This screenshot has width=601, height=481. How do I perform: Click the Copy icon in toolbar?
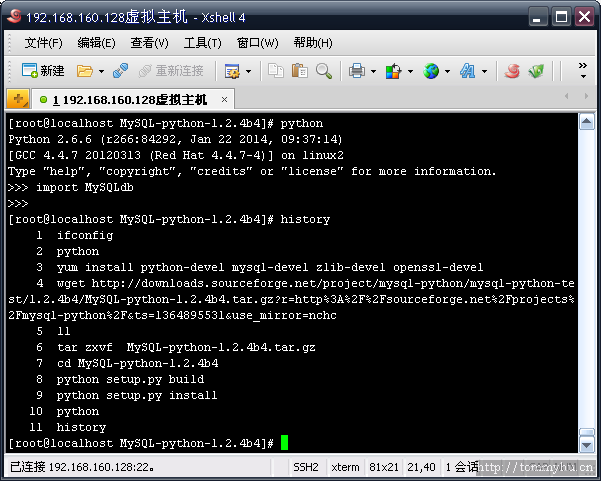tap(276, 71)
